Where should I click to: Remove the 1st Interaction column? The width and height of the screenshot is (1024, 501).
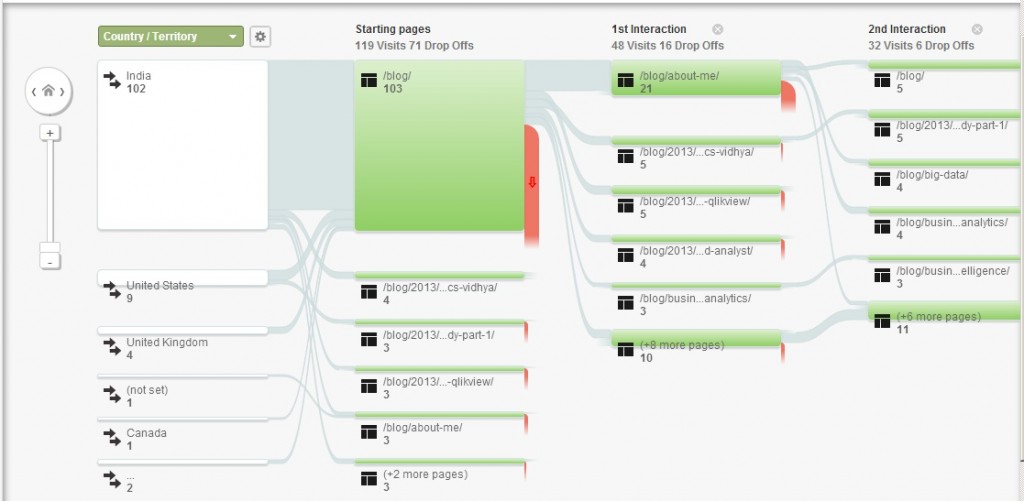[x=718, y=30]
